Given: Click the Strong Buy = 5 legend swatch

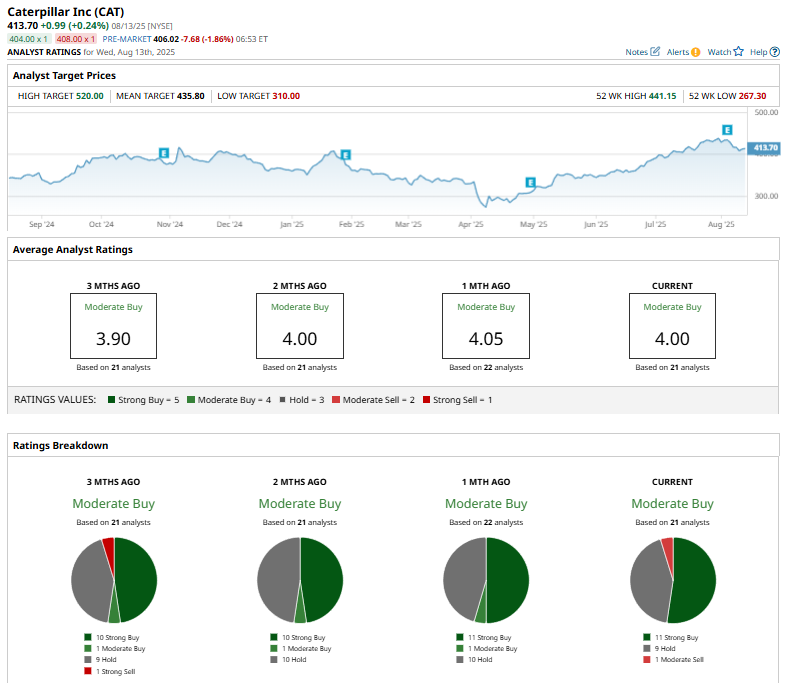Looking at the screenshot, I should coord(112,399).
